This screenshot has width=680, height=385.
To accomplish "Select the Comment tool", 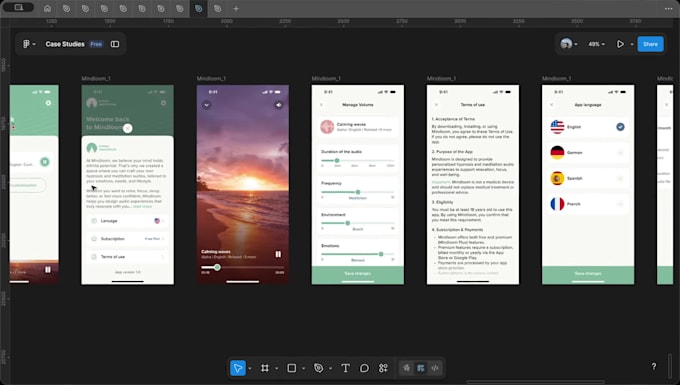I will [x=364, y=368].
